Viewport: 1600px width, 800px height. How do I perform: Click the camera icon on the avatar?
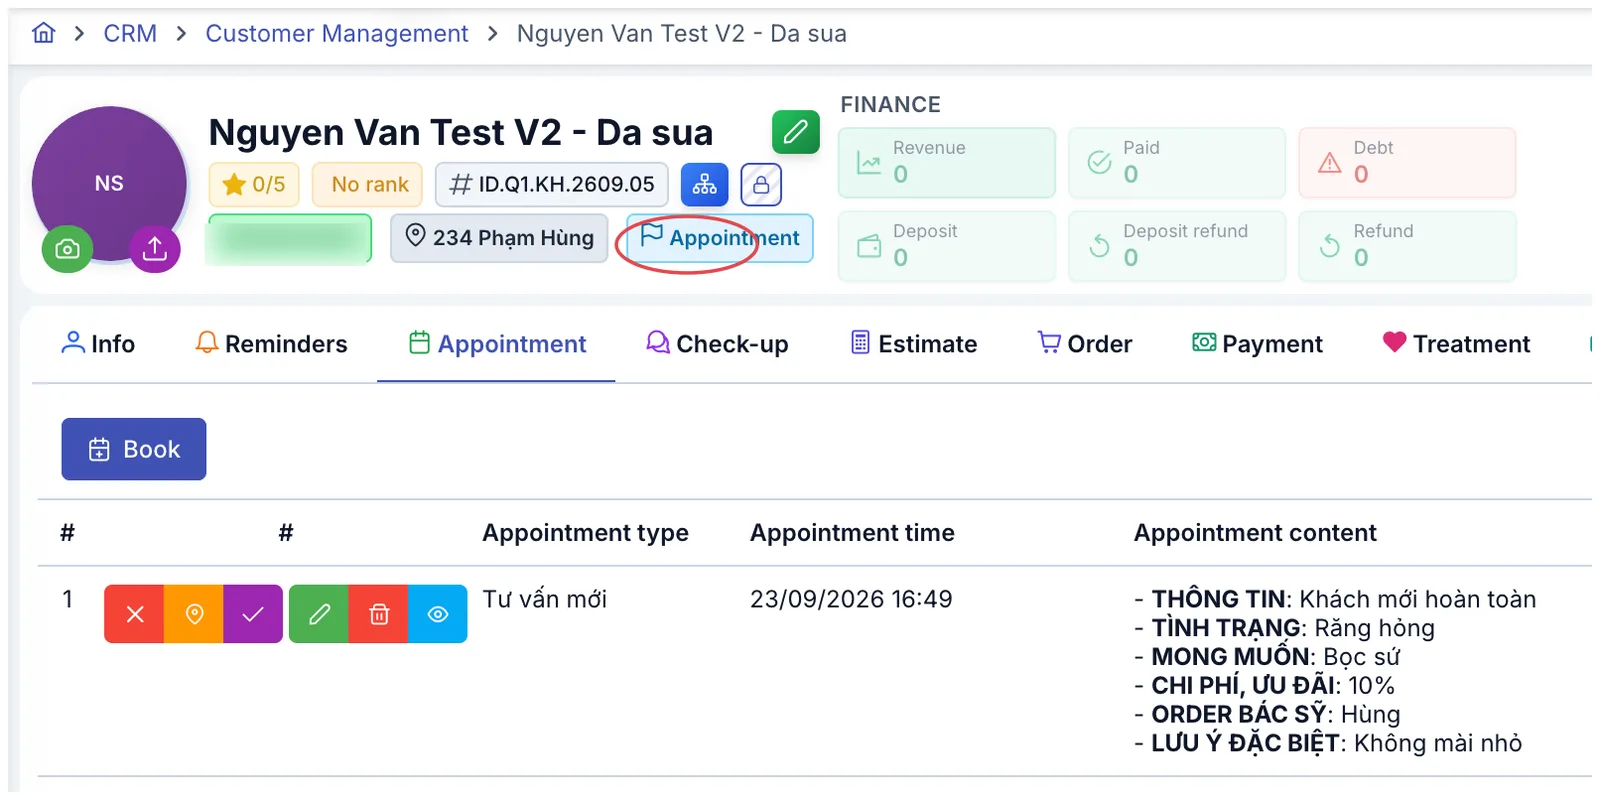67,248
